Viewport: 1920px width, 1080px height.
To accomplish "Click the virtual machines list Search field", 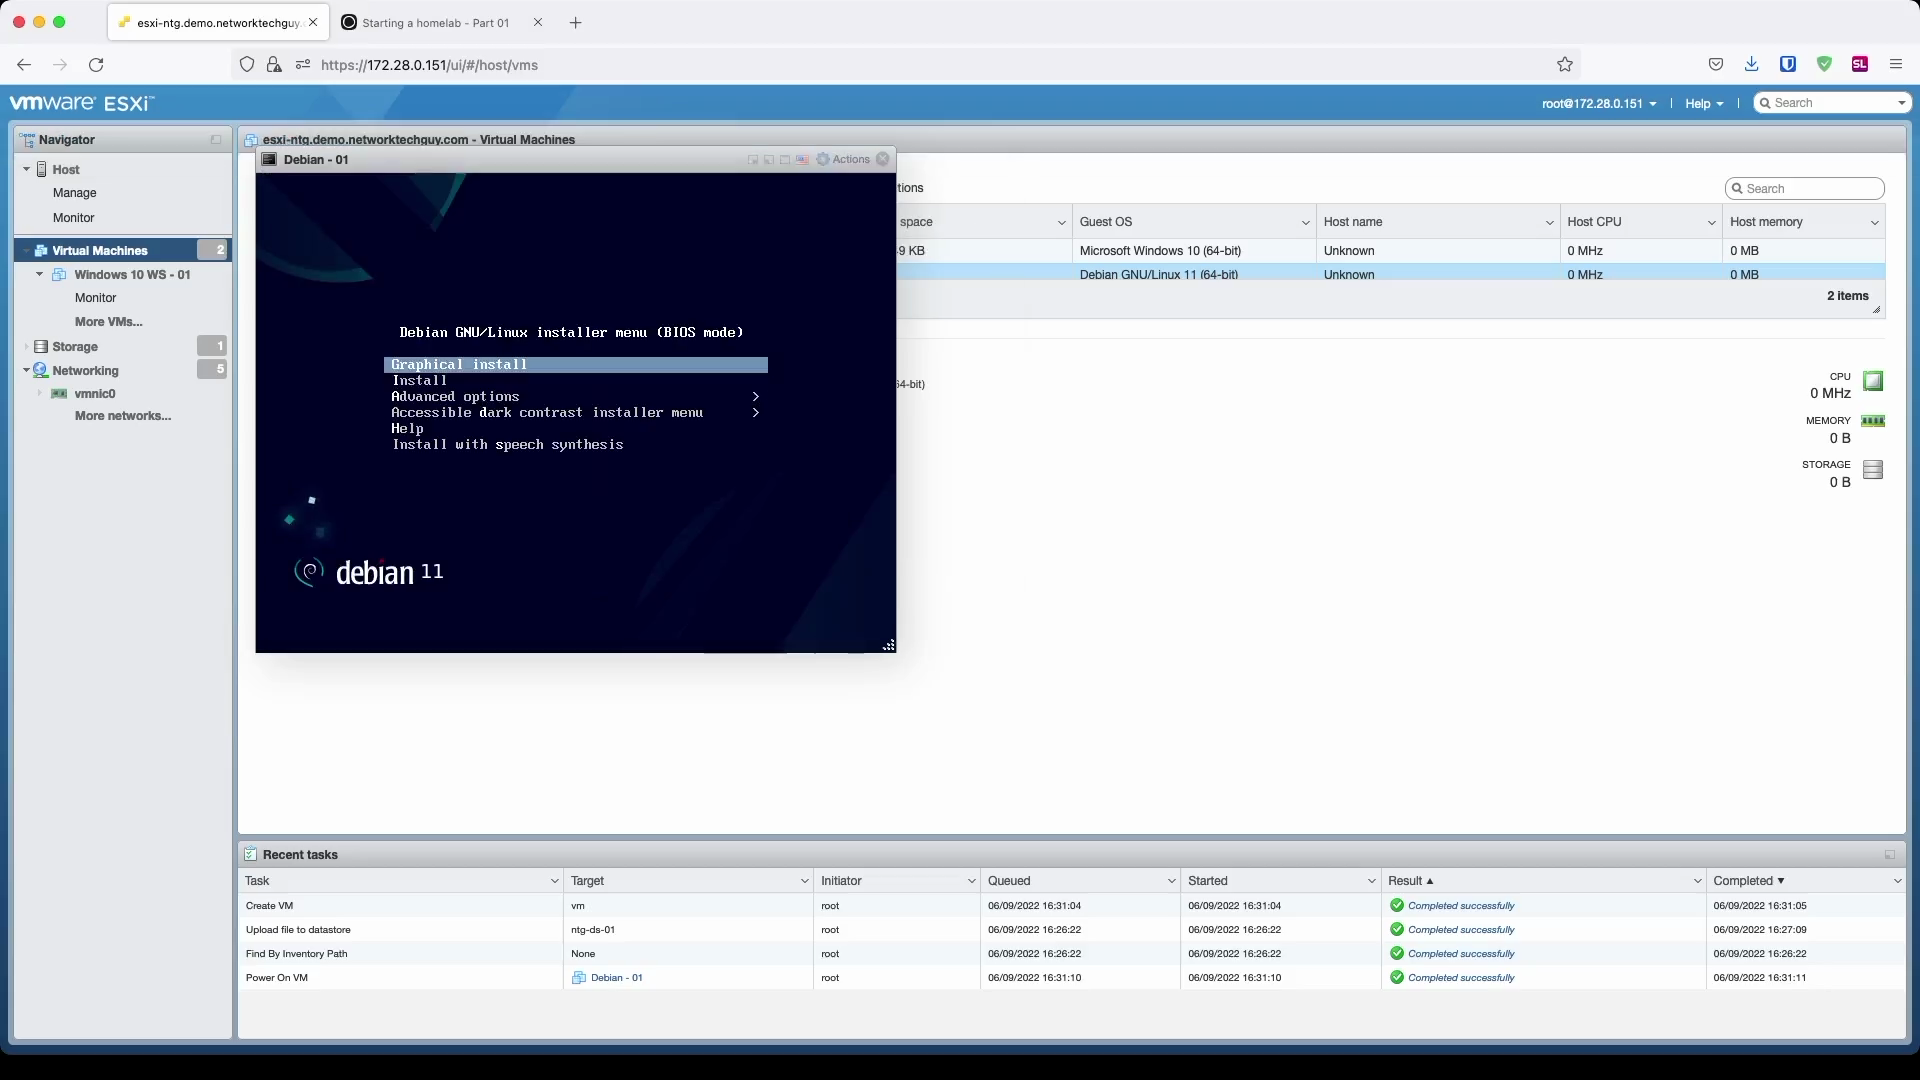I will (x=1805, y=189).
